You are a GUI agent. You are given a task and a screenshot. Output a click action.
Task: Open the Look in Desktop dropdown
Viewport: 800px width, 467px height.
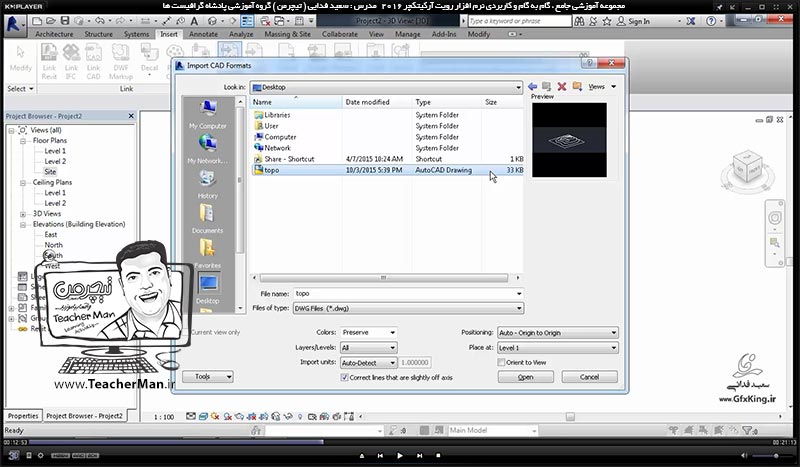tap(386, 87)
